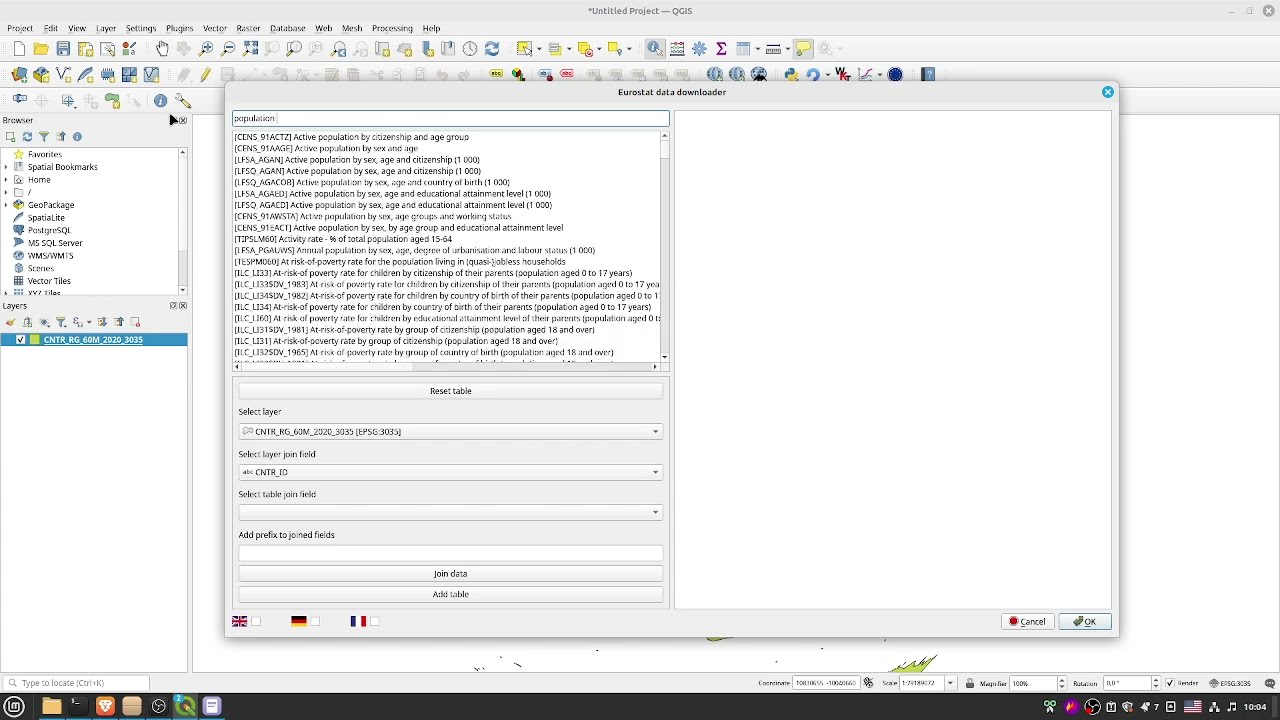Close the Eurostat data downloader dialog

tap(1108, 92)
